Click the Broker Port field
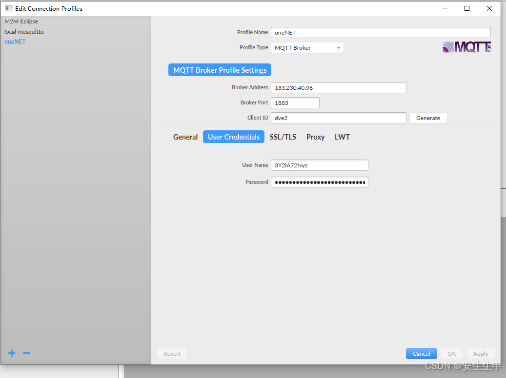This screenshot has height=378, width=506. pos(295,103)
